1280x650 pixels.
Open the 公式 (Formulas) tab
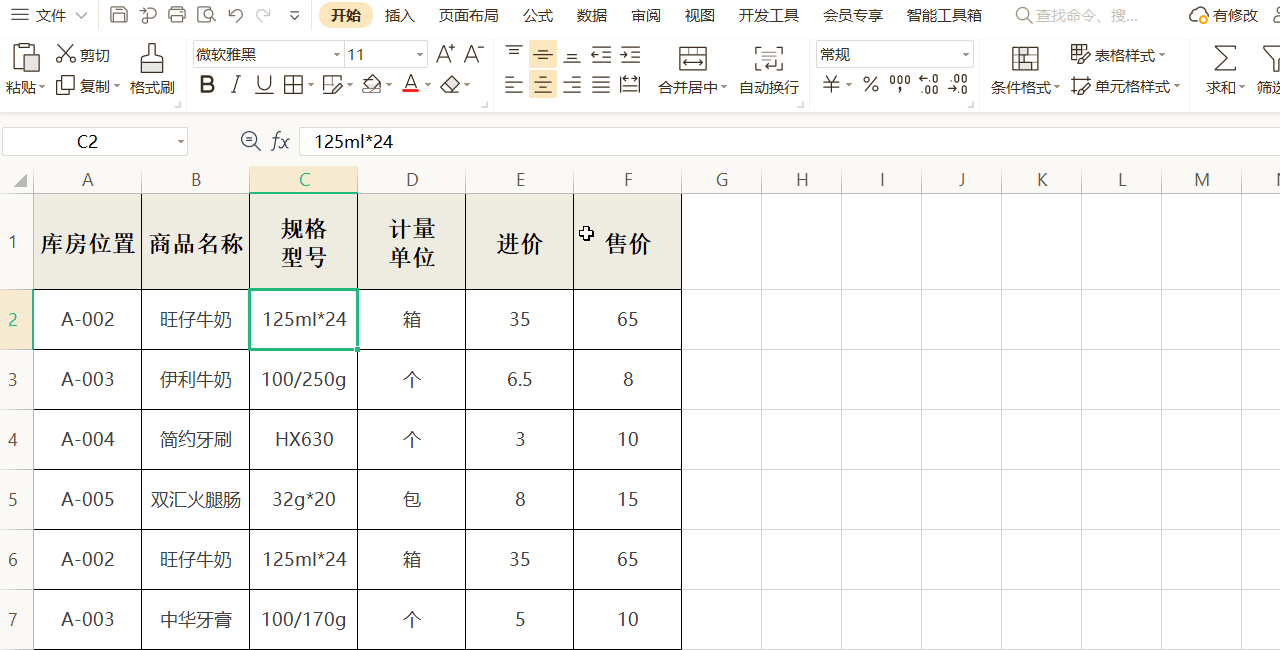[x=538, y=15]
